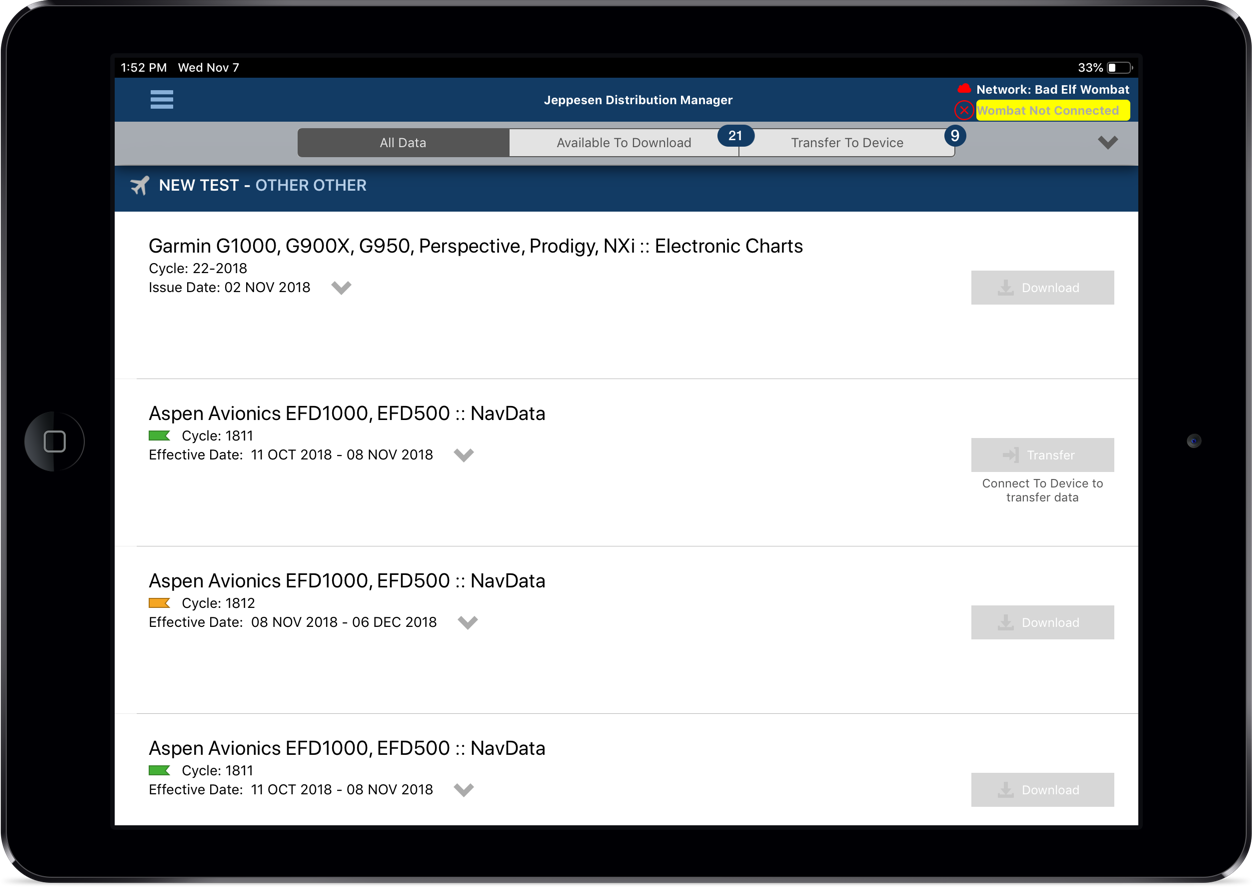Open the hamburger menu
Screen dimensions: 1253x888
tap(162, 99)
